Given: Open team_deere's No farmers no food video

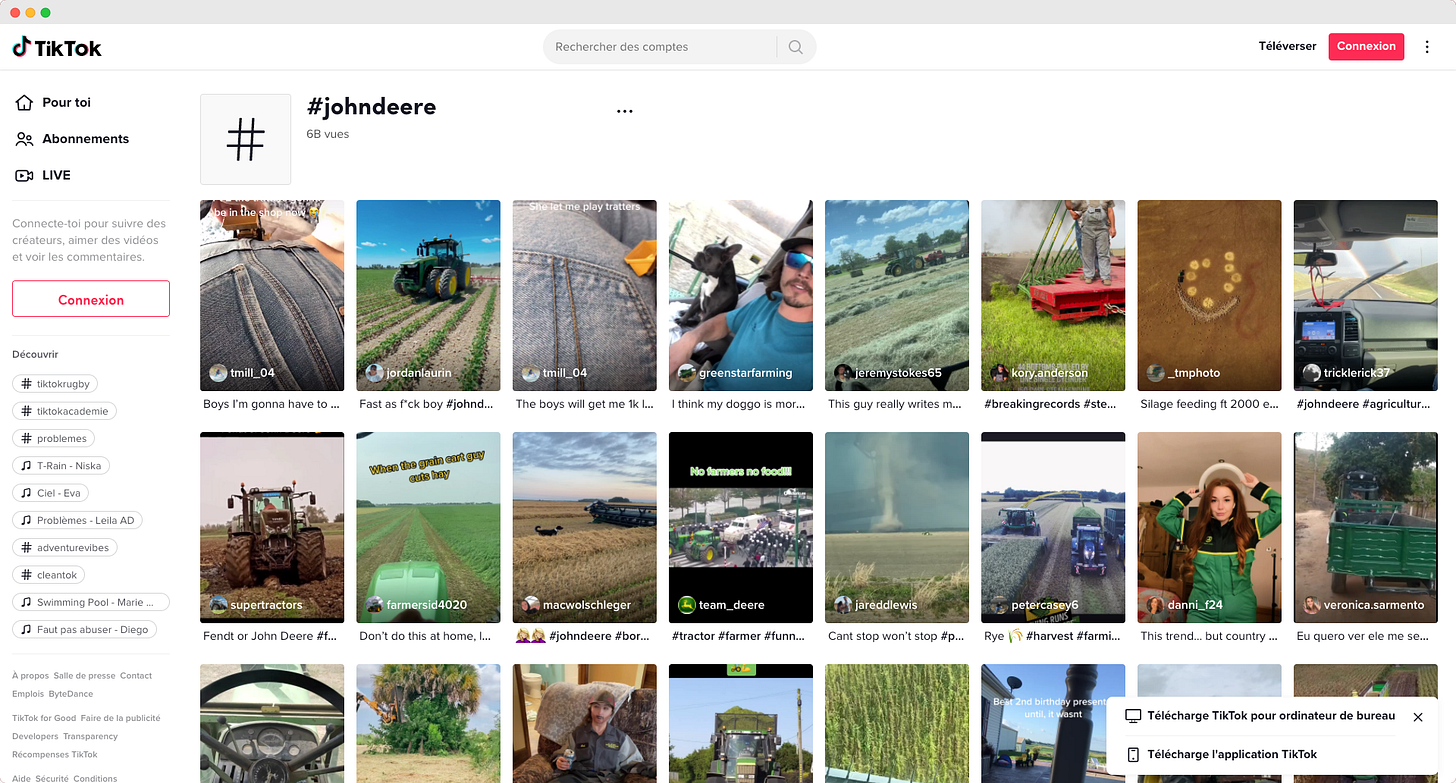Looking at the screenshot, I should click(x=741, y=527).
